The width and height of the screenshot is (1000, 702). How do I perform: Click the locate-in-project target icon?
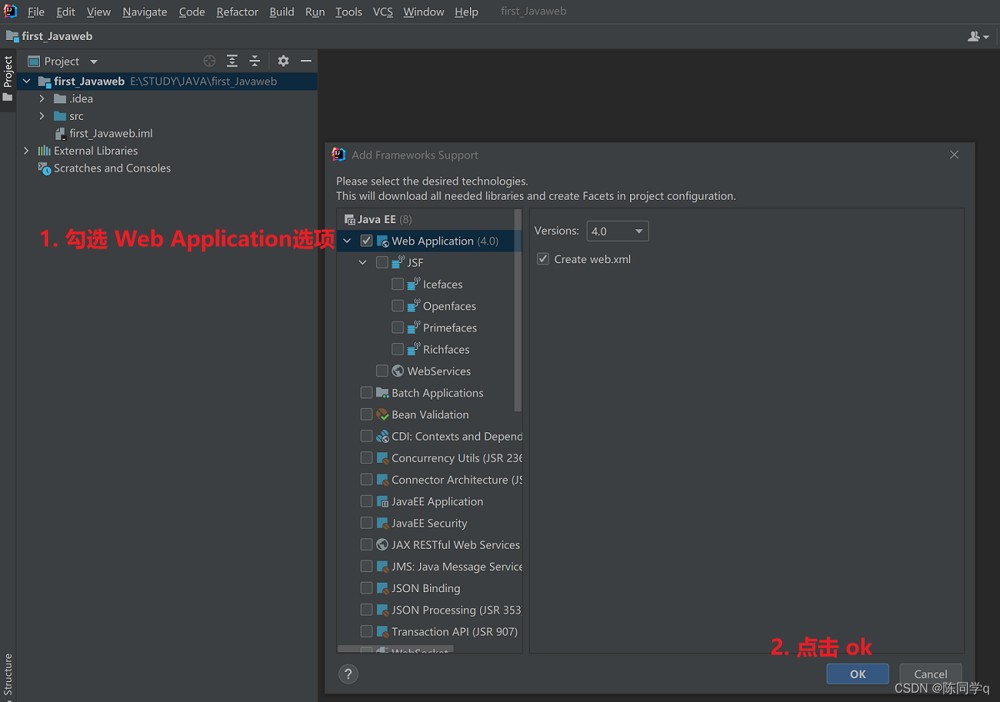click(209, 61)
